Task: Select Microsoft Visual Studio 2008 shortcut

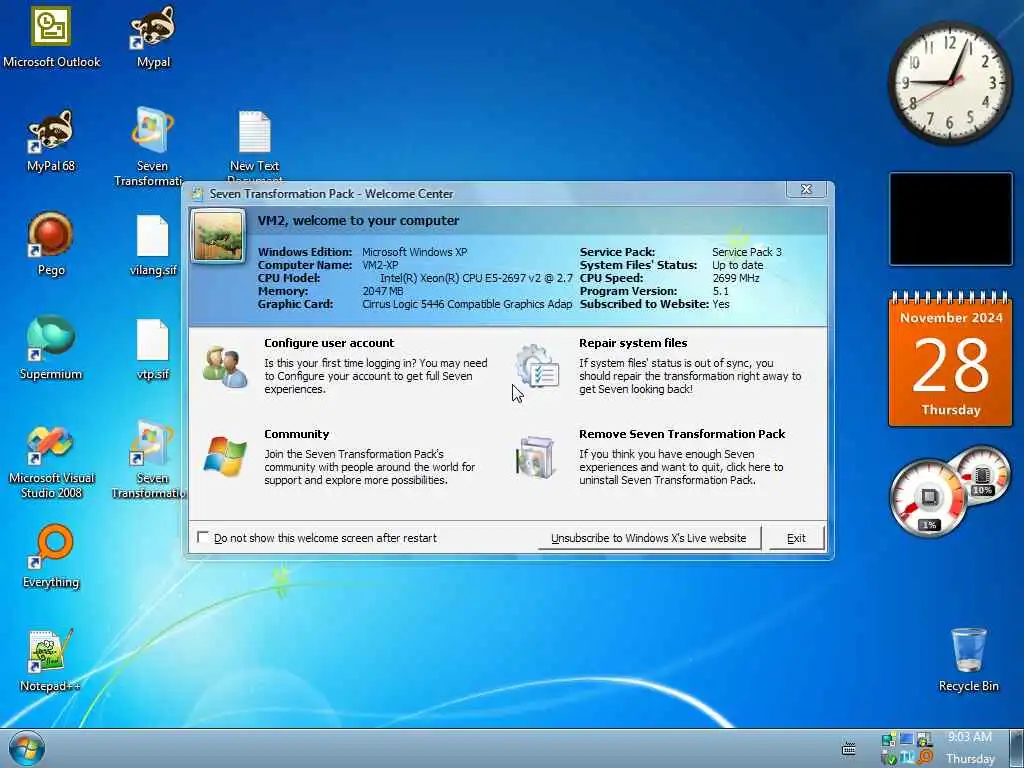Action: pos(51,462)
